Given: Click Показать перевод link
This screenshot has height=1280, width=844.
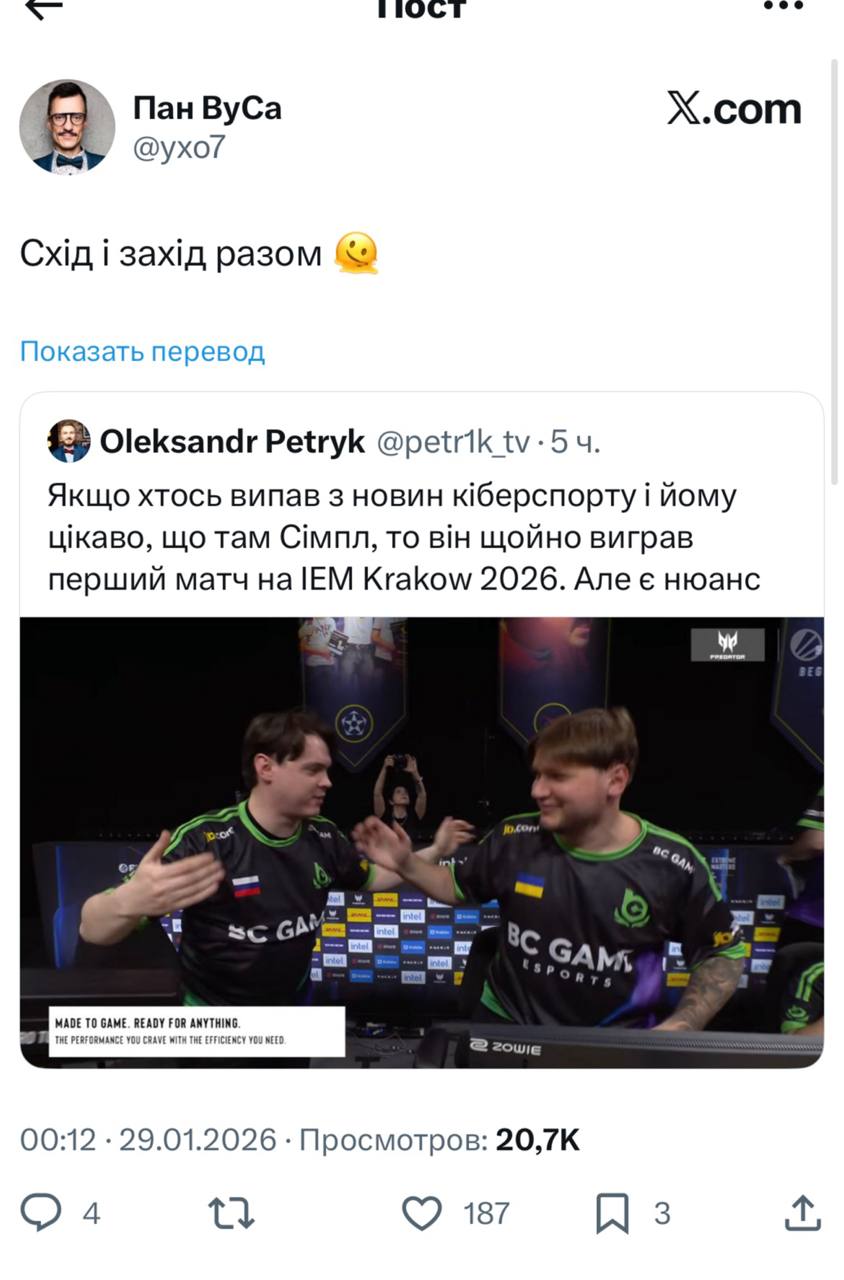Looking at the screenshot, I should click(x=142, y=352).
